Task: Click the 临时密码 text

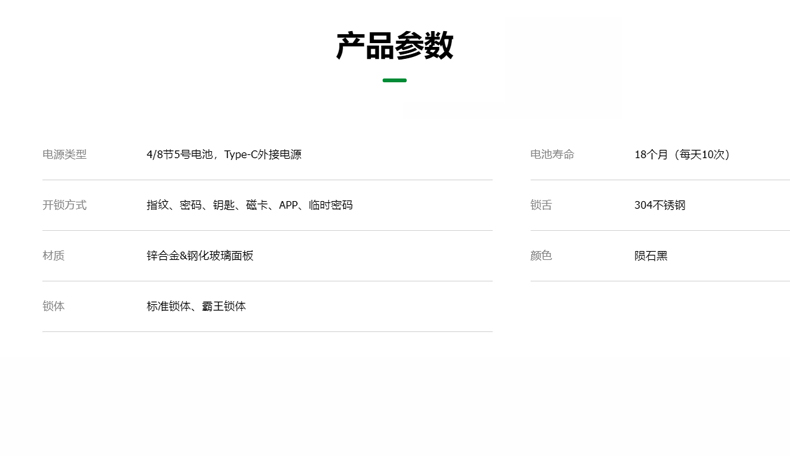Action: tap(331, 205)
